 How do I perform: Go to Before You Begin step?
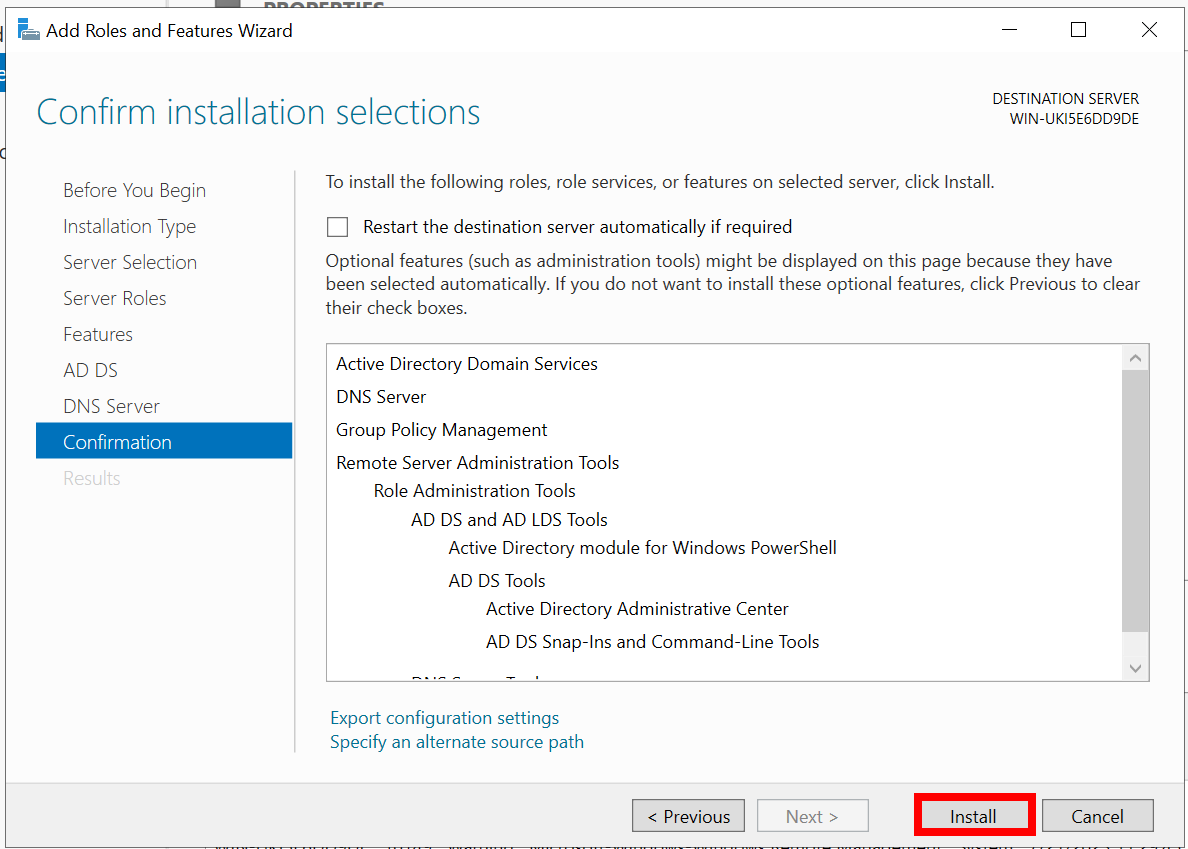(x=134, y=190)
